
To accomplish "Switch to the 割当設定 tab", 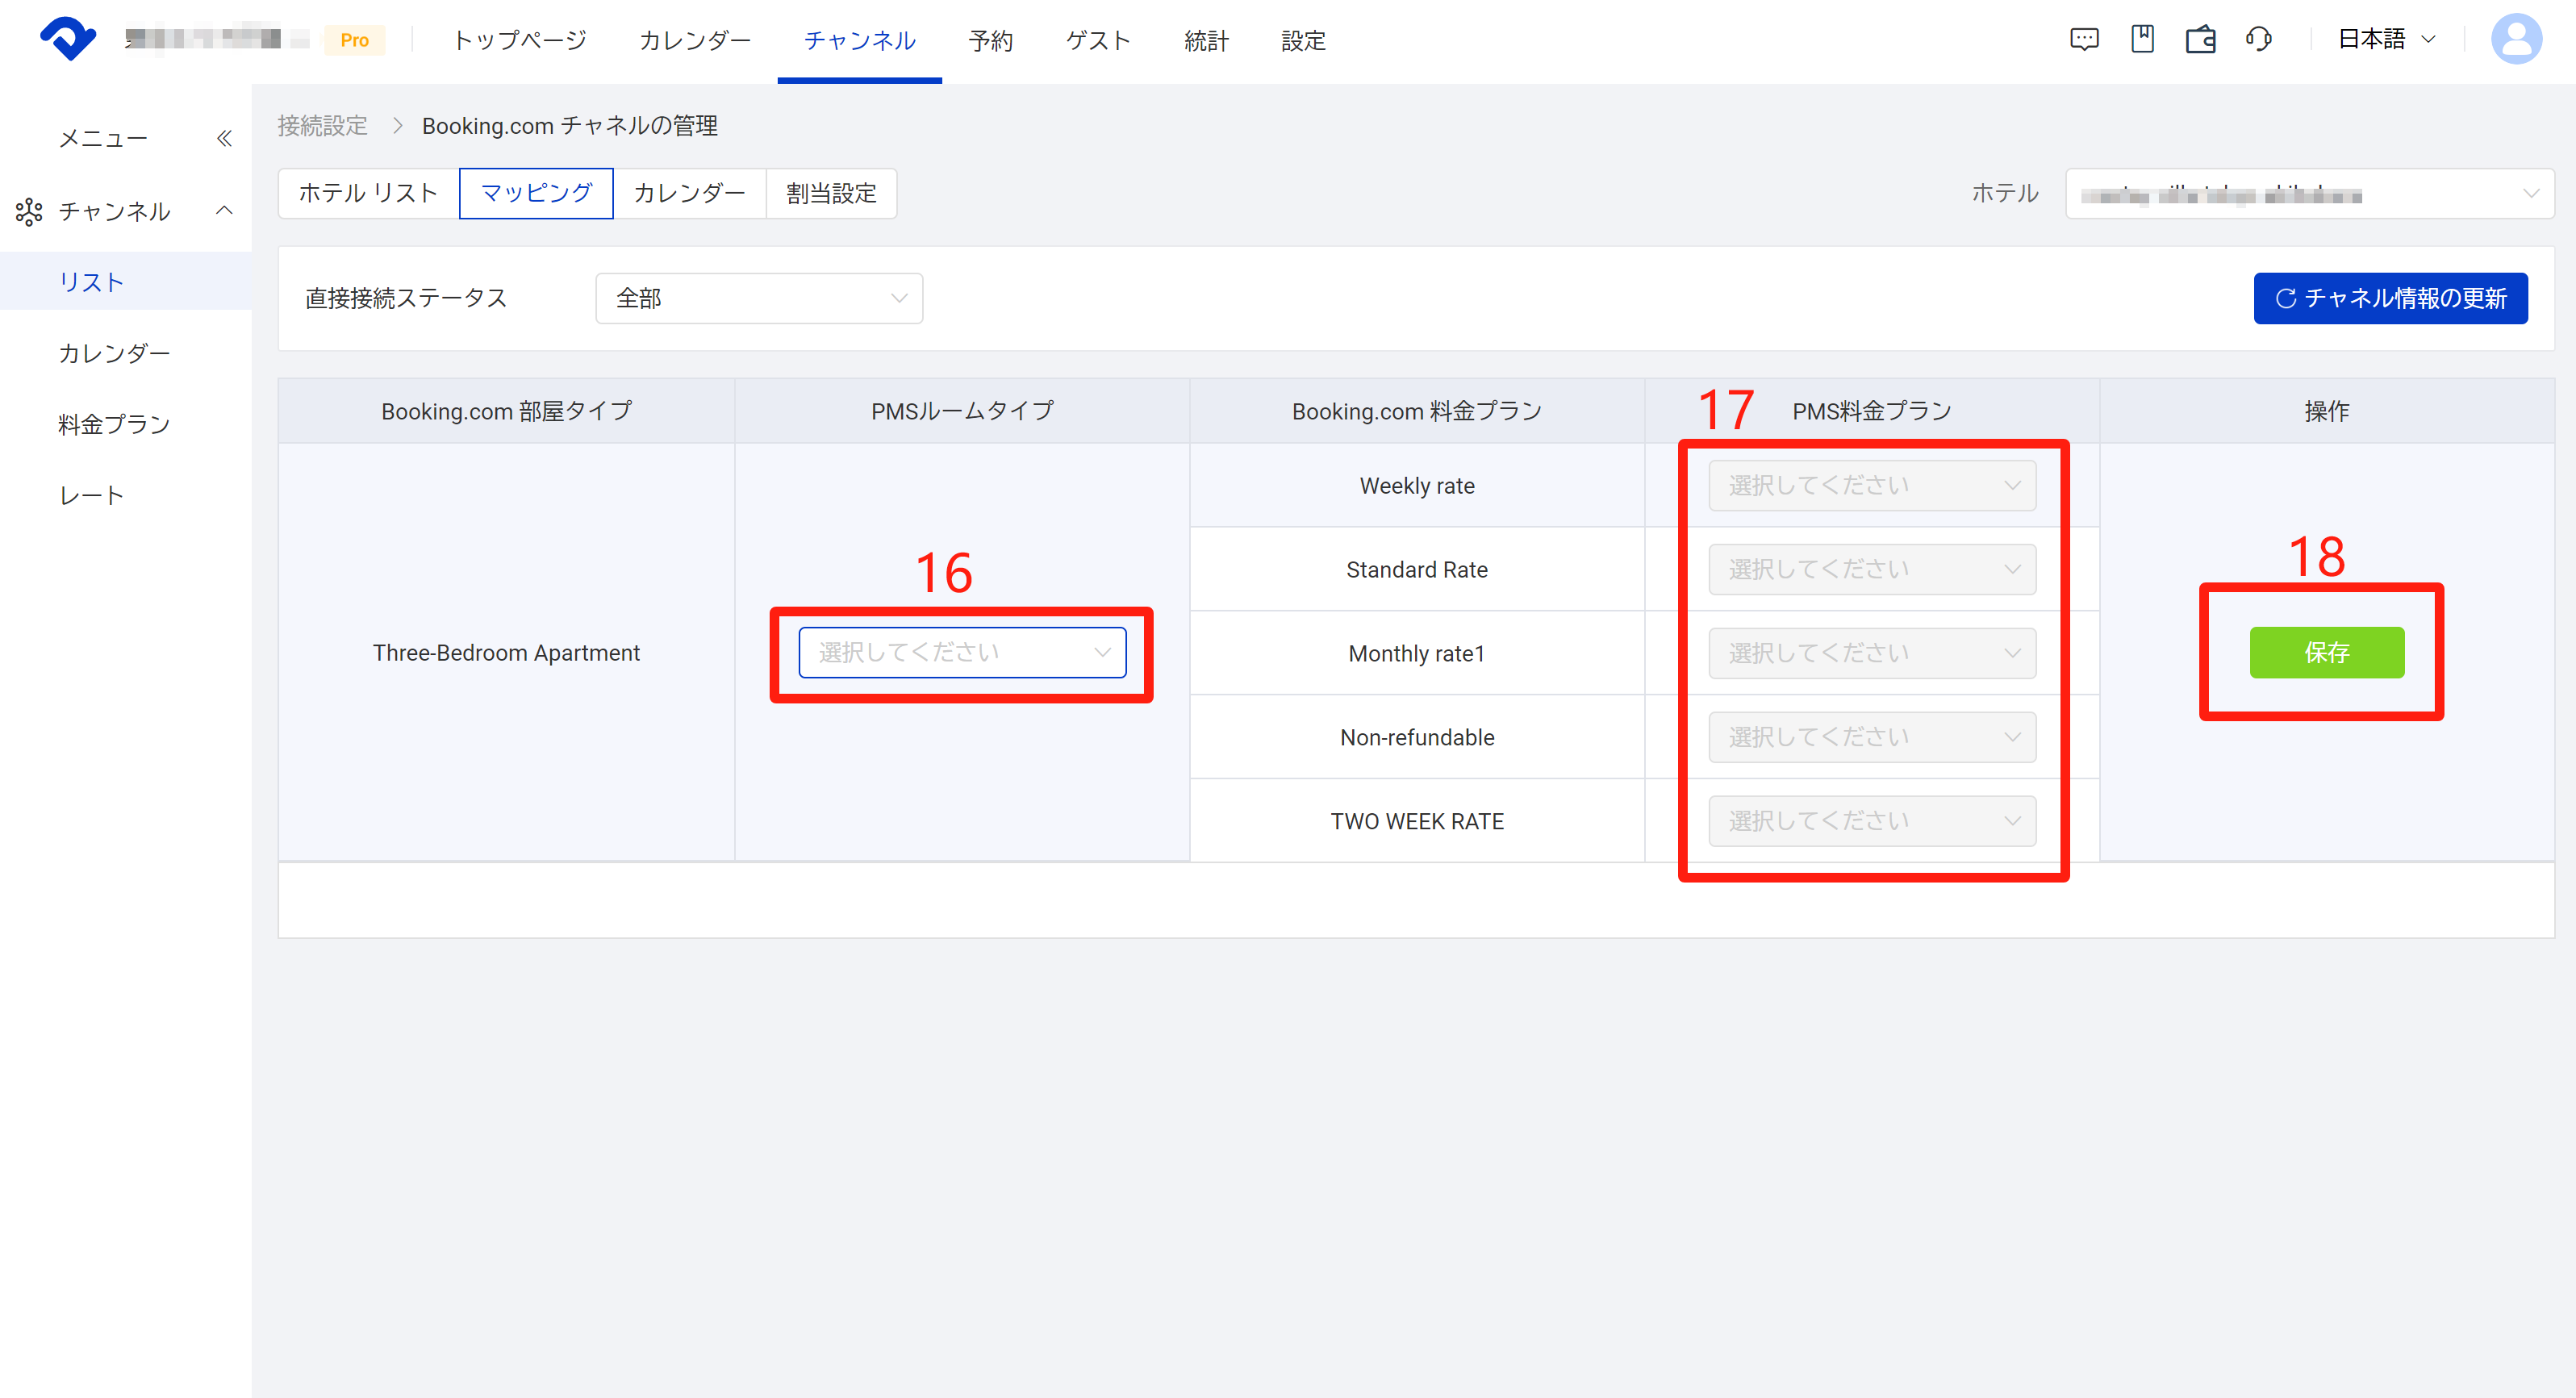I will coord(831,194).
